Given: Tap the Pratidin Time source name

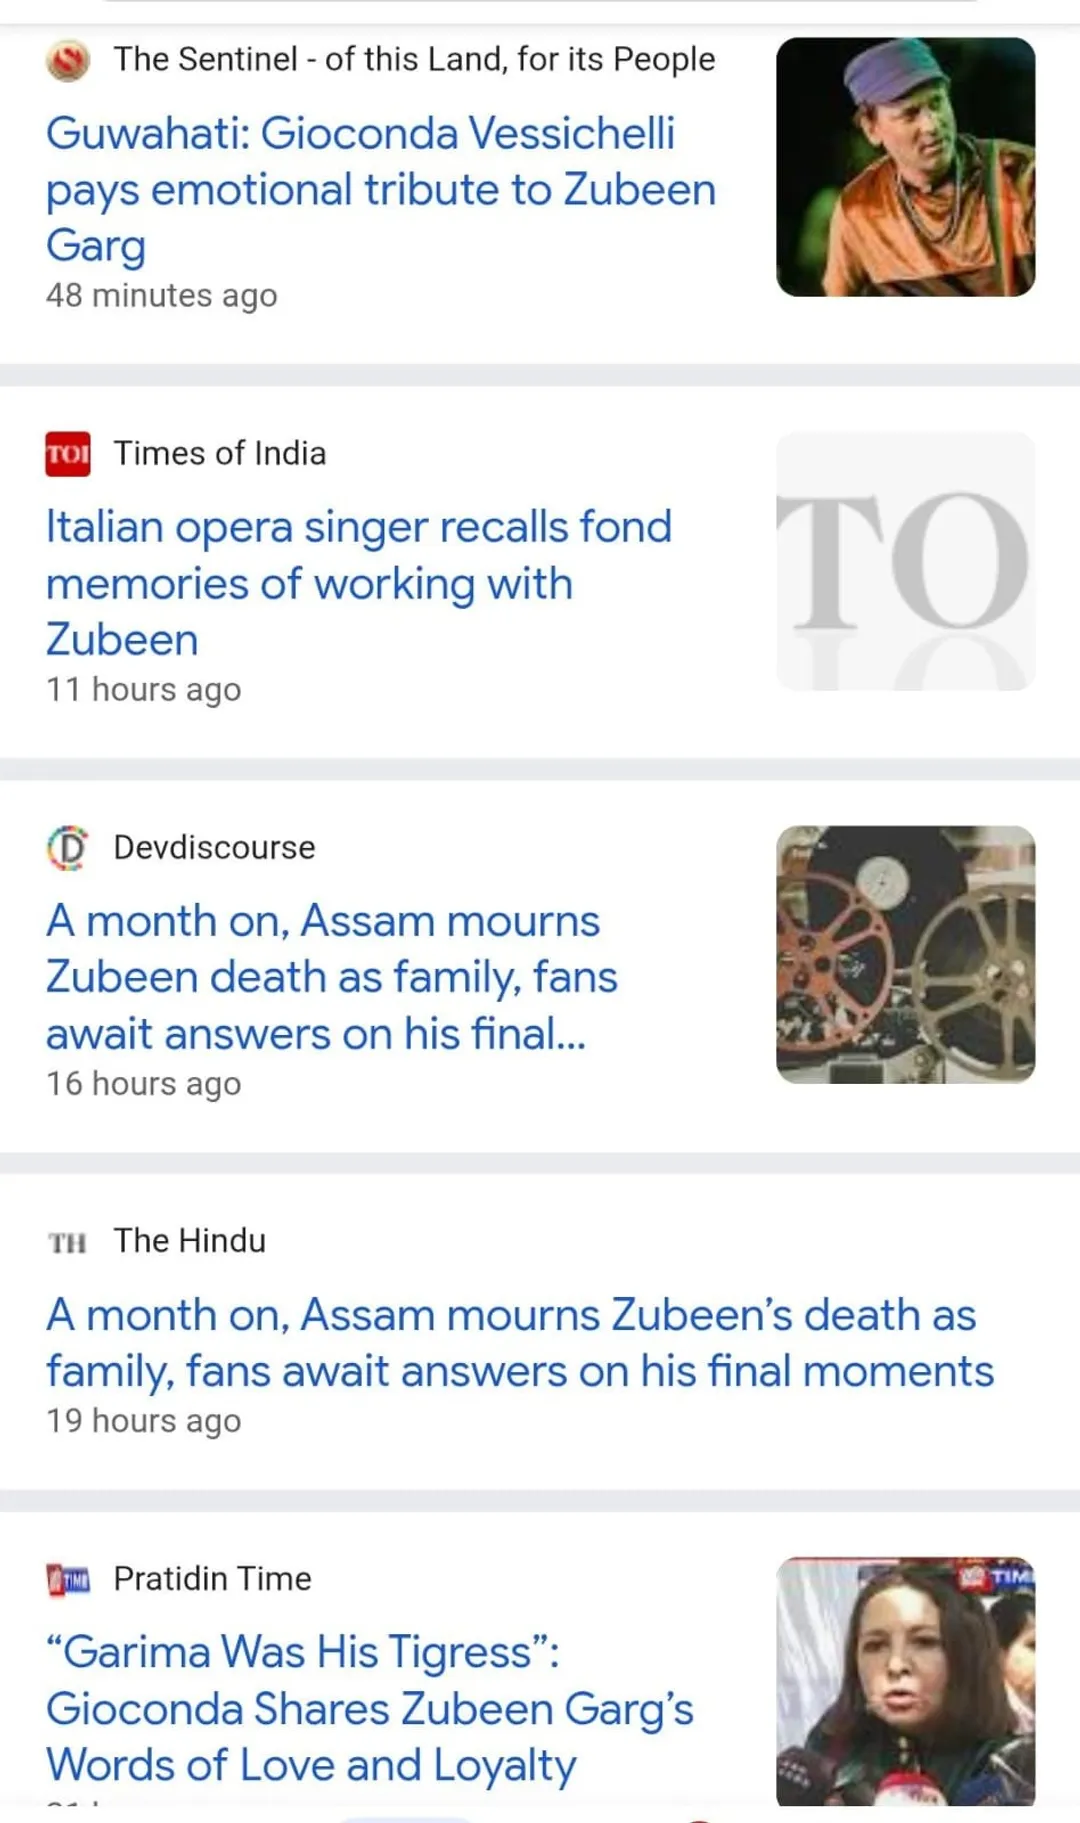Looking at the screenshot, I should pyautogui.click(x=212, y=1579).
